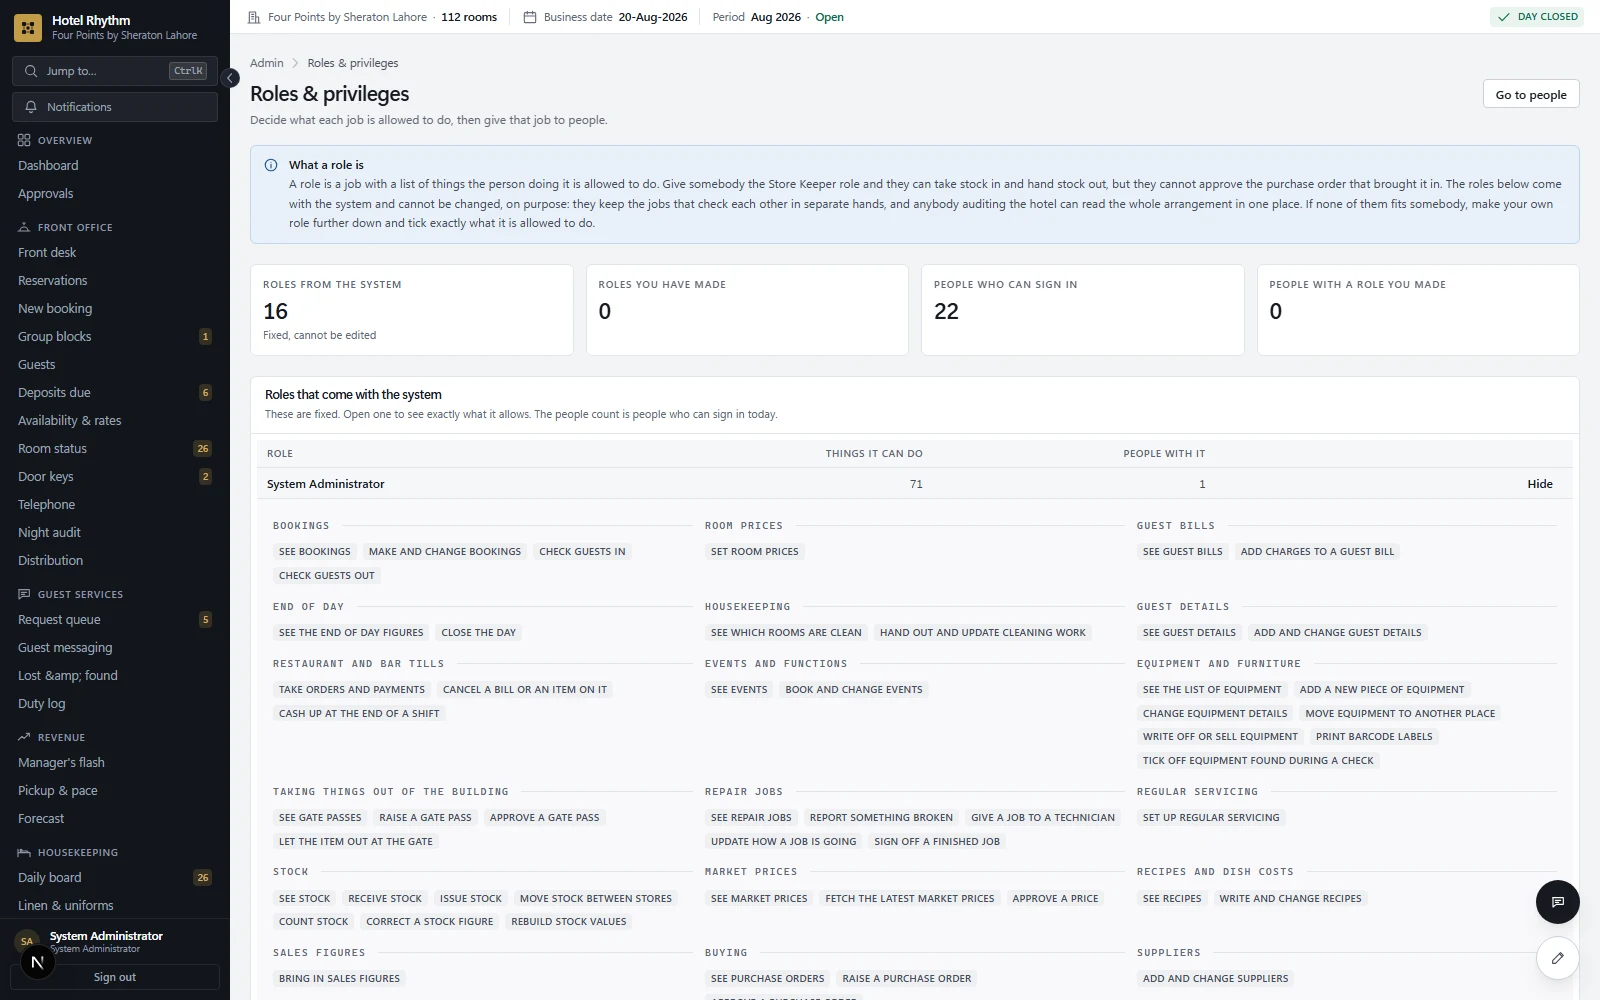Open Manager's flash report
Viewport: 1600px width, 1000px height.
115,763
